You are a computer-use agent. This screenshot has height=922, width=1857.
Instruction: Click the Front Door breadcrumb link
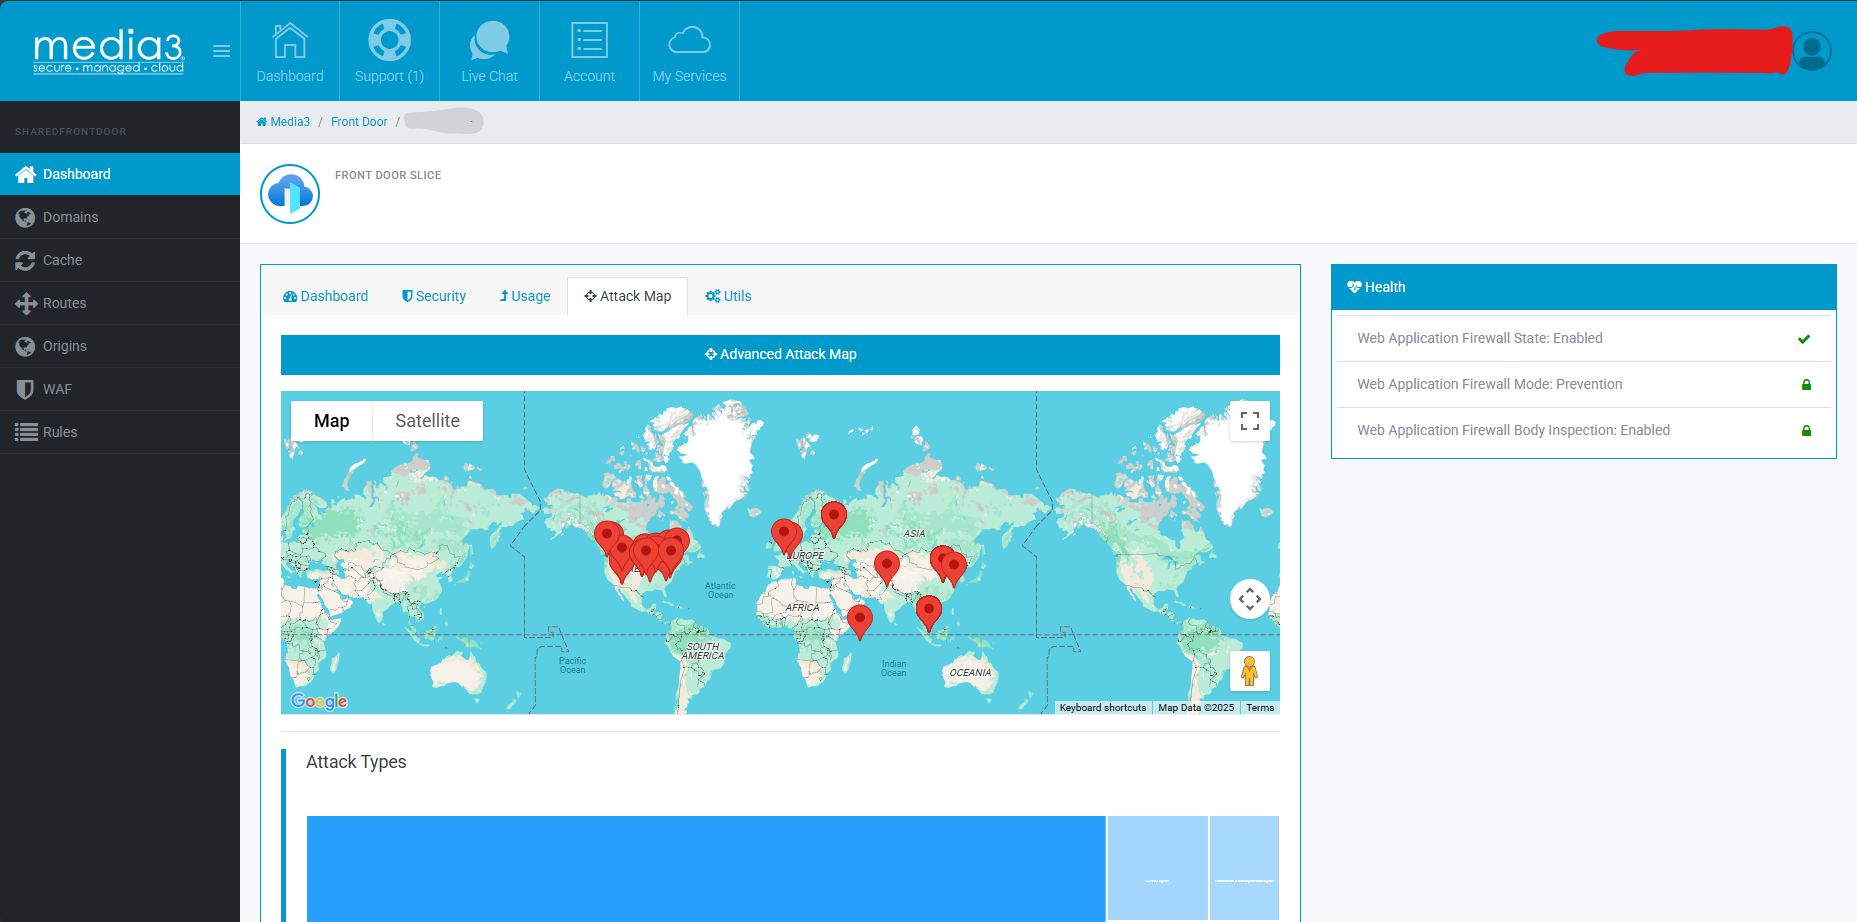tap(359, 122)
